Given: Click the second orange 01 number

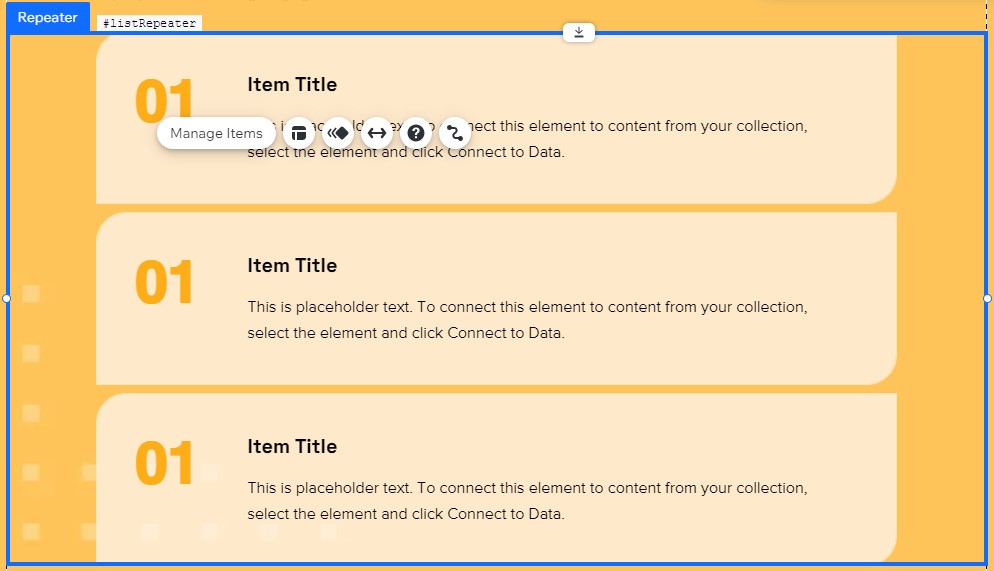Looking at the screenshot, I should point(164,281).
